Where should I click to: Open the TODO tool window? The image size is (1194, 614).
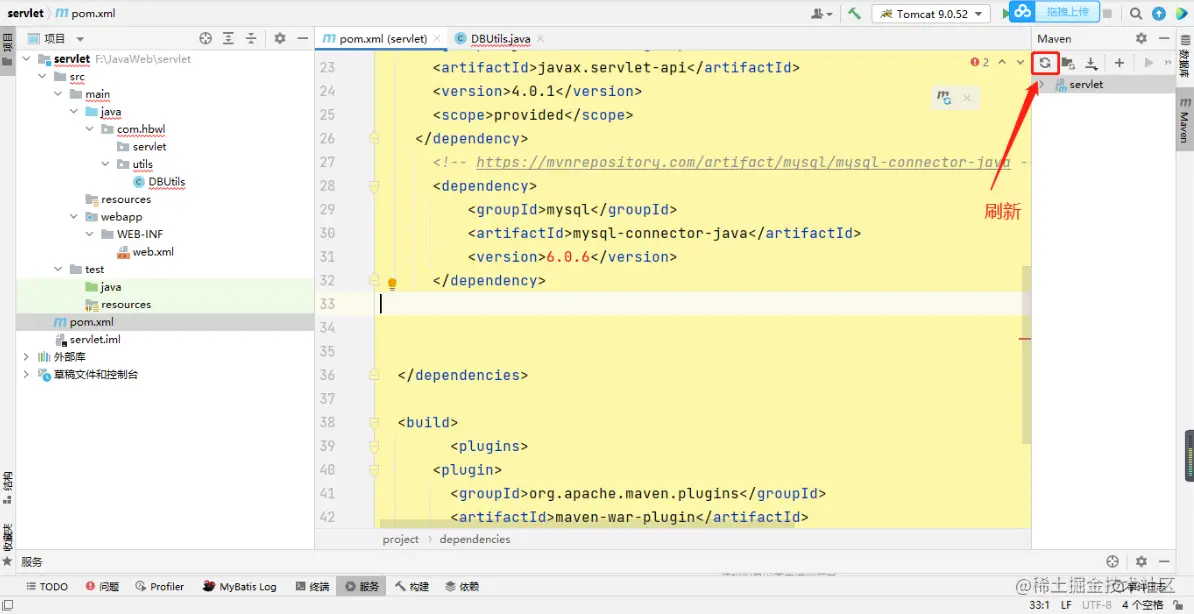click(47, 587)
